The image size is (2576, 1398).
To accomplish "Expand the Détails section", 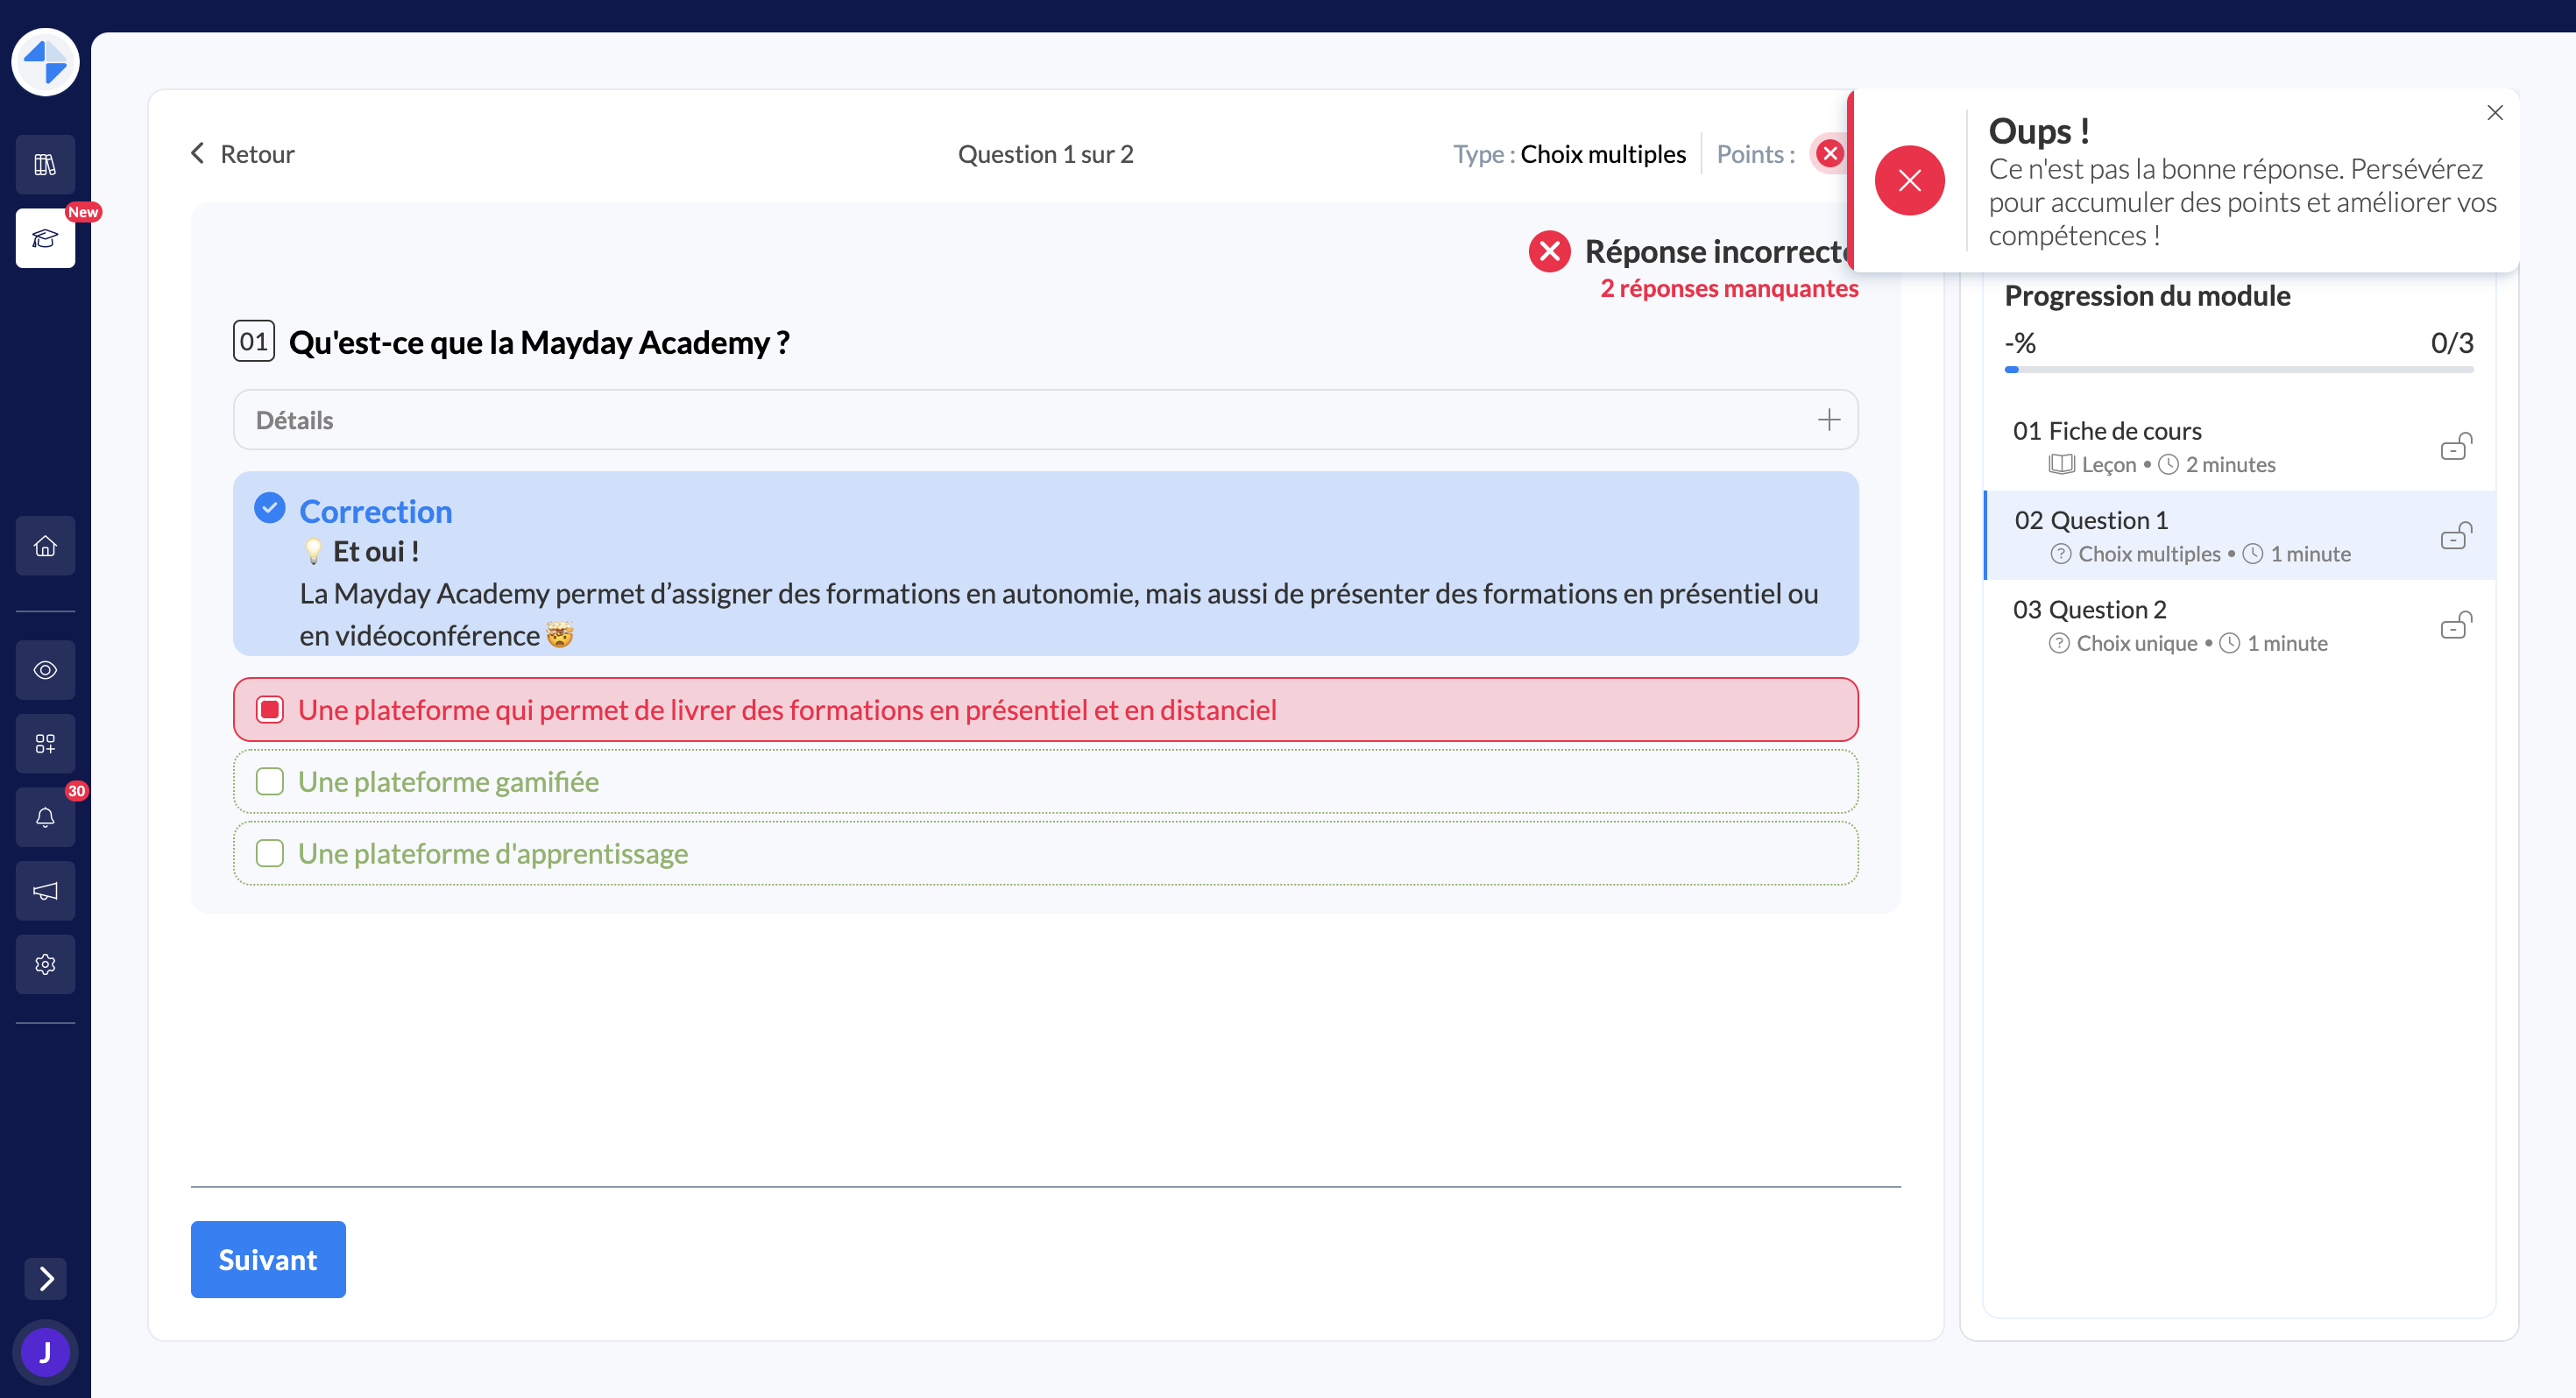I will tap(1827, 420).
